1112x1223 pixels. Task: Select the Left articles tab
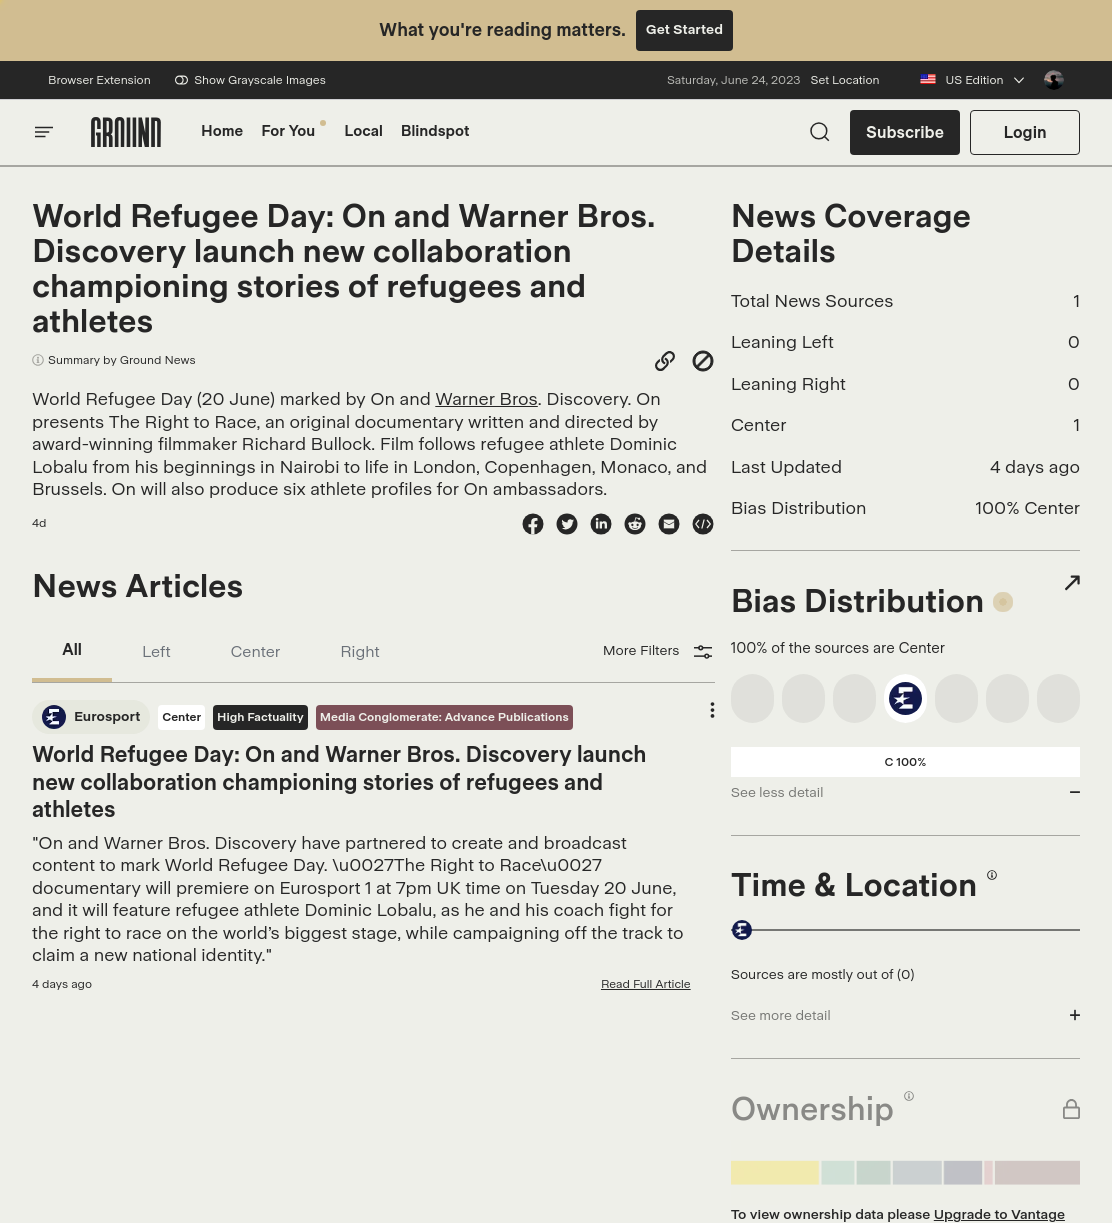click(x=156, y=652)
